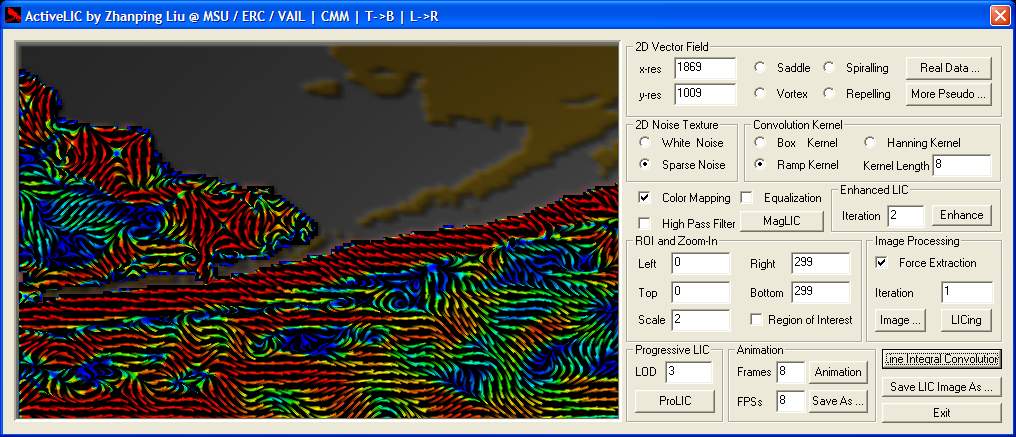Uncheck the Force Extraction checkbox
1016x437 pixels.
click(x=881, y=263)
